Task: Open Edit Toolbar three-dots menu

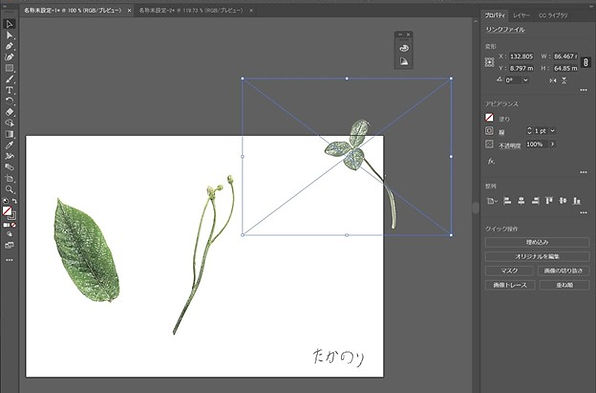Action: point(10,260)
